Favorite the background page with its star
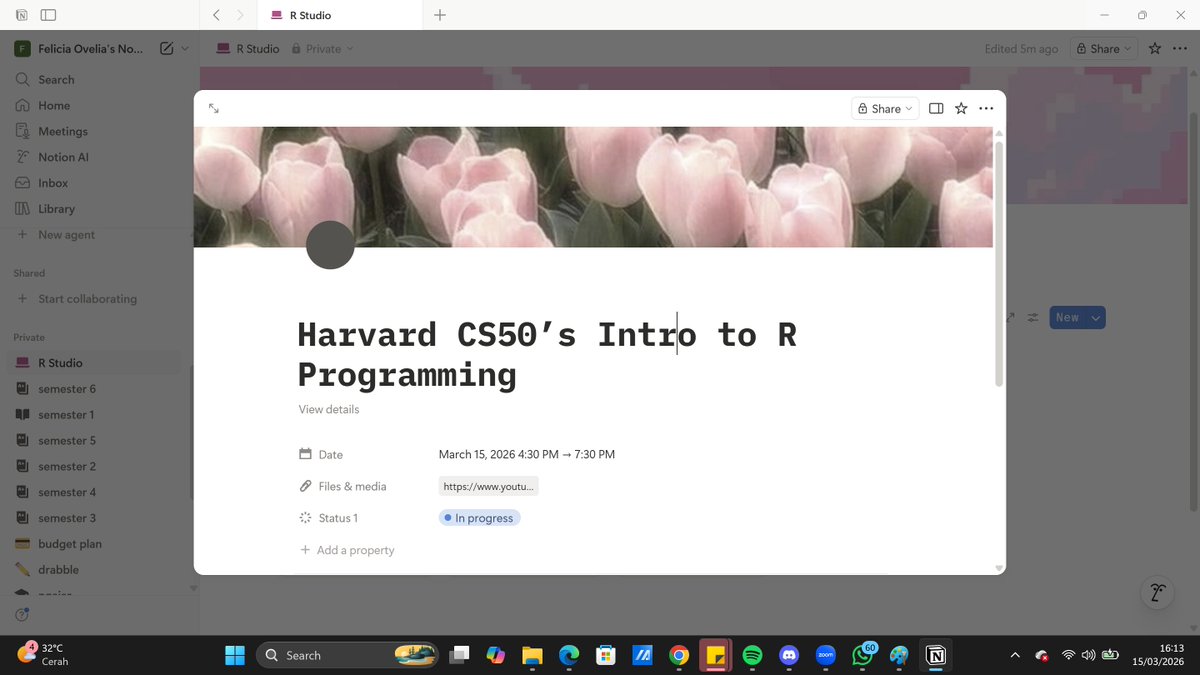Image resolution: width=1200 pixels, height=675 pixels. click(x=1155, y=48)
